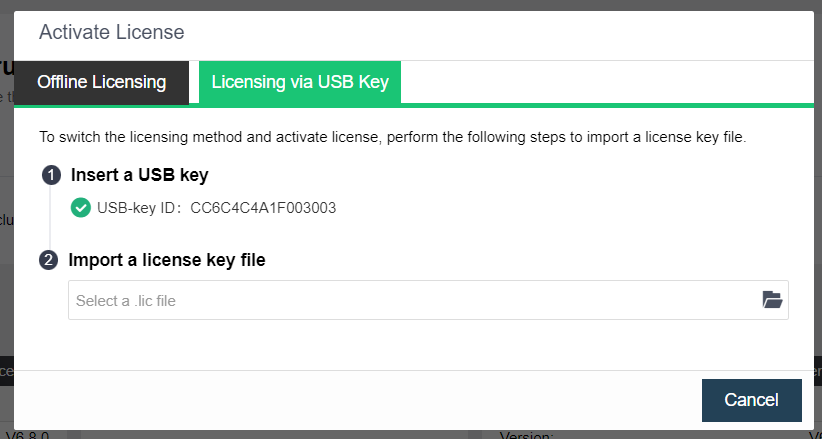Click the Import a license key file heading
Viewport: 822px width, 439px height.
tap(167, 260)
